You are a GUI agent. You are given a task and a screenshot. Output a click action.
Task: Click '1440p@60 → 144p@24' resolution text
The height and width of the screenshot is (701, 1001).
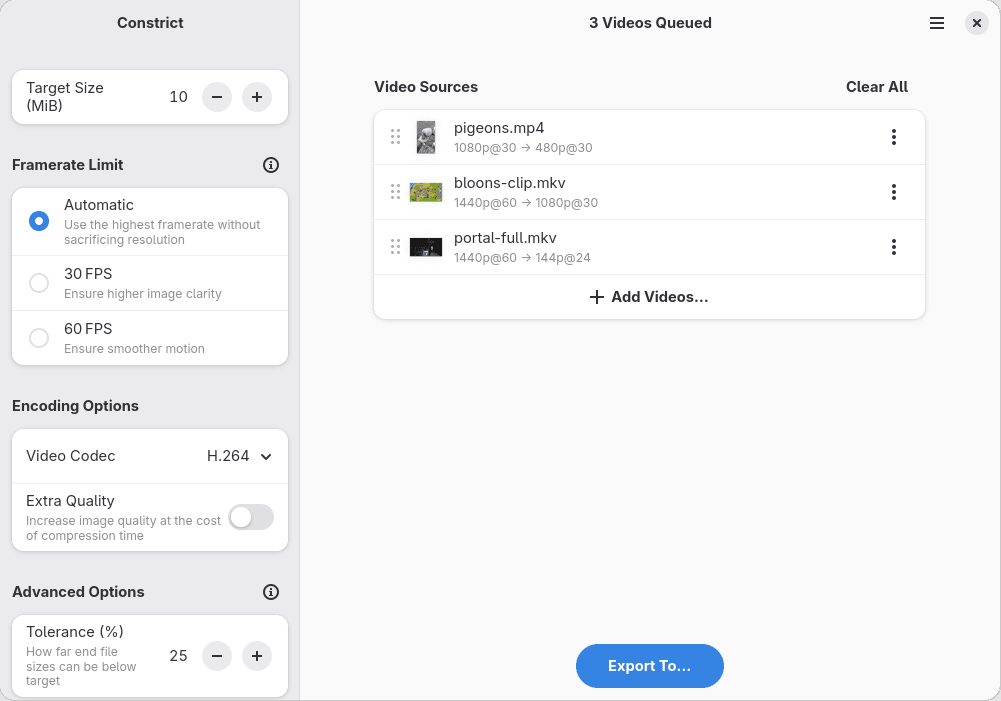[x=522, y=258]
